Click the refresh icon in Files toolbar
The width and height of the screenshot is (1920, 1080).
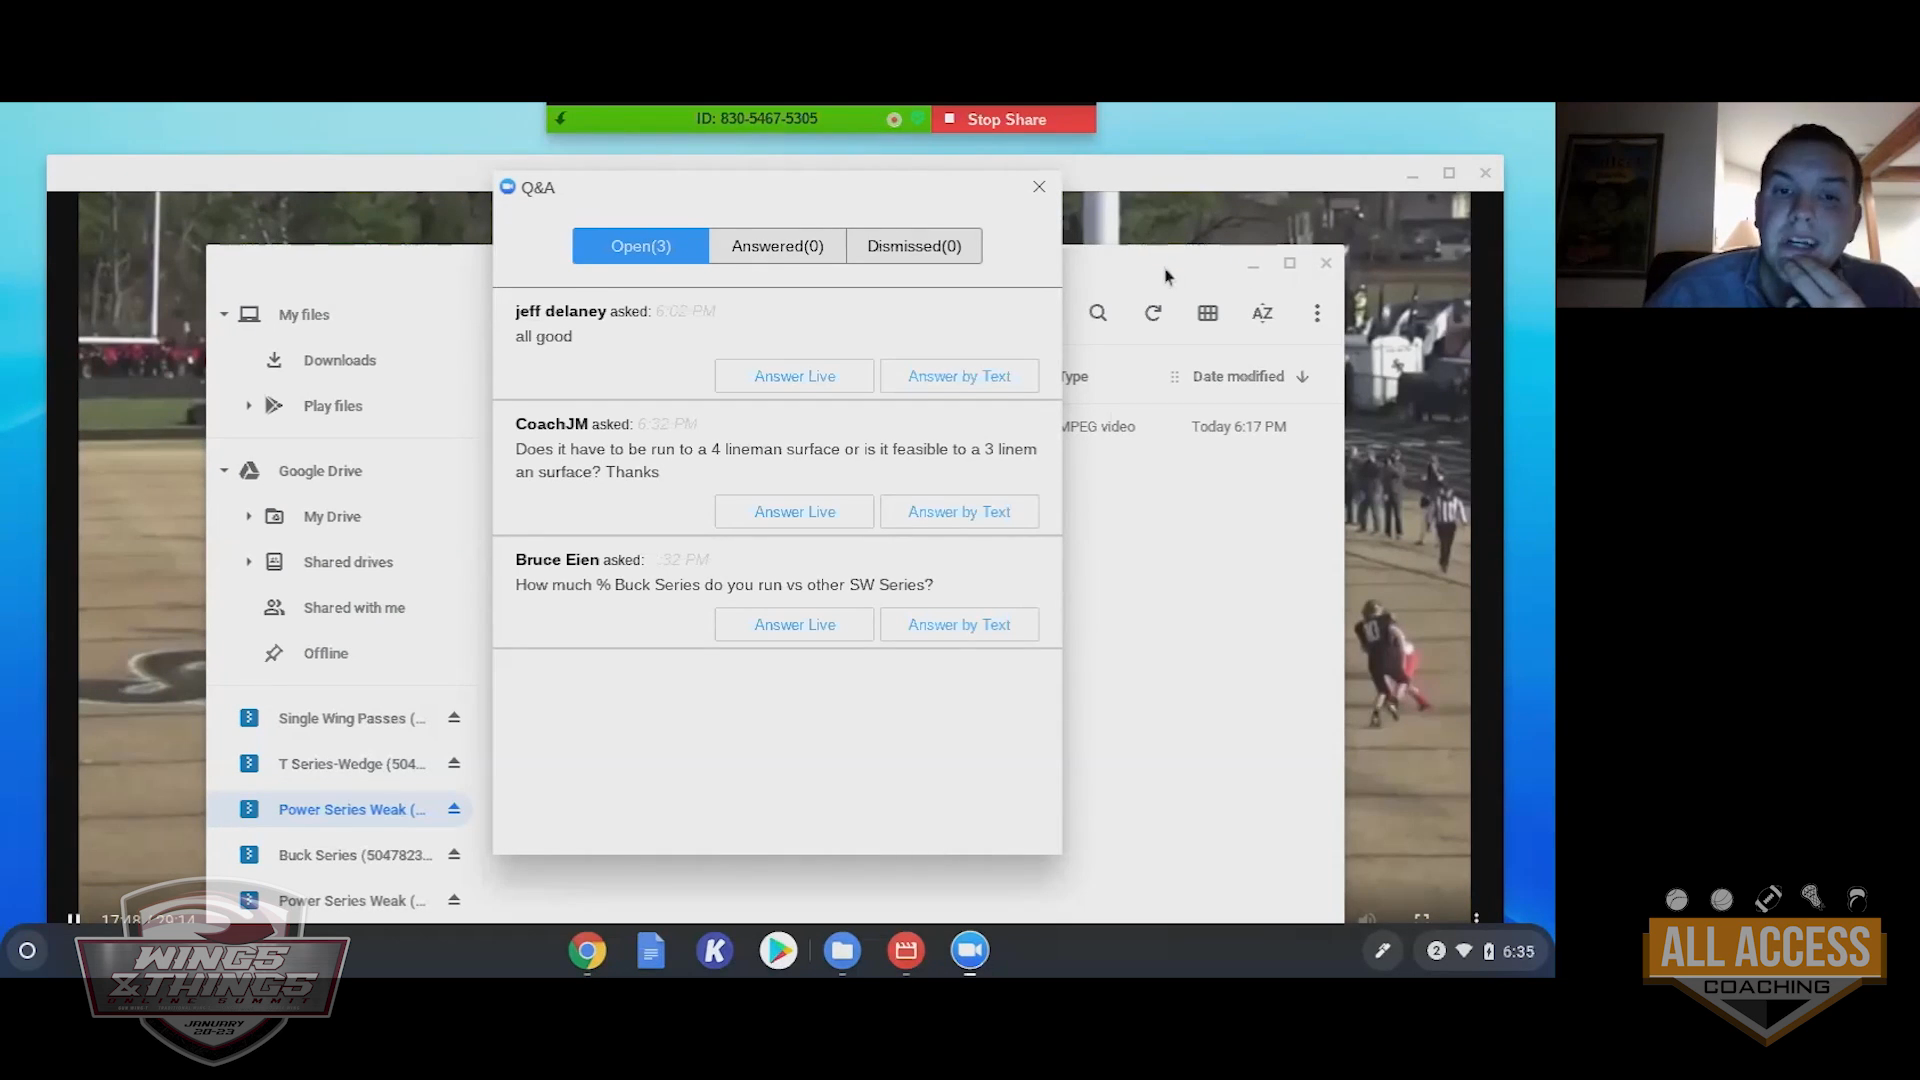(x=1153, y=314)
